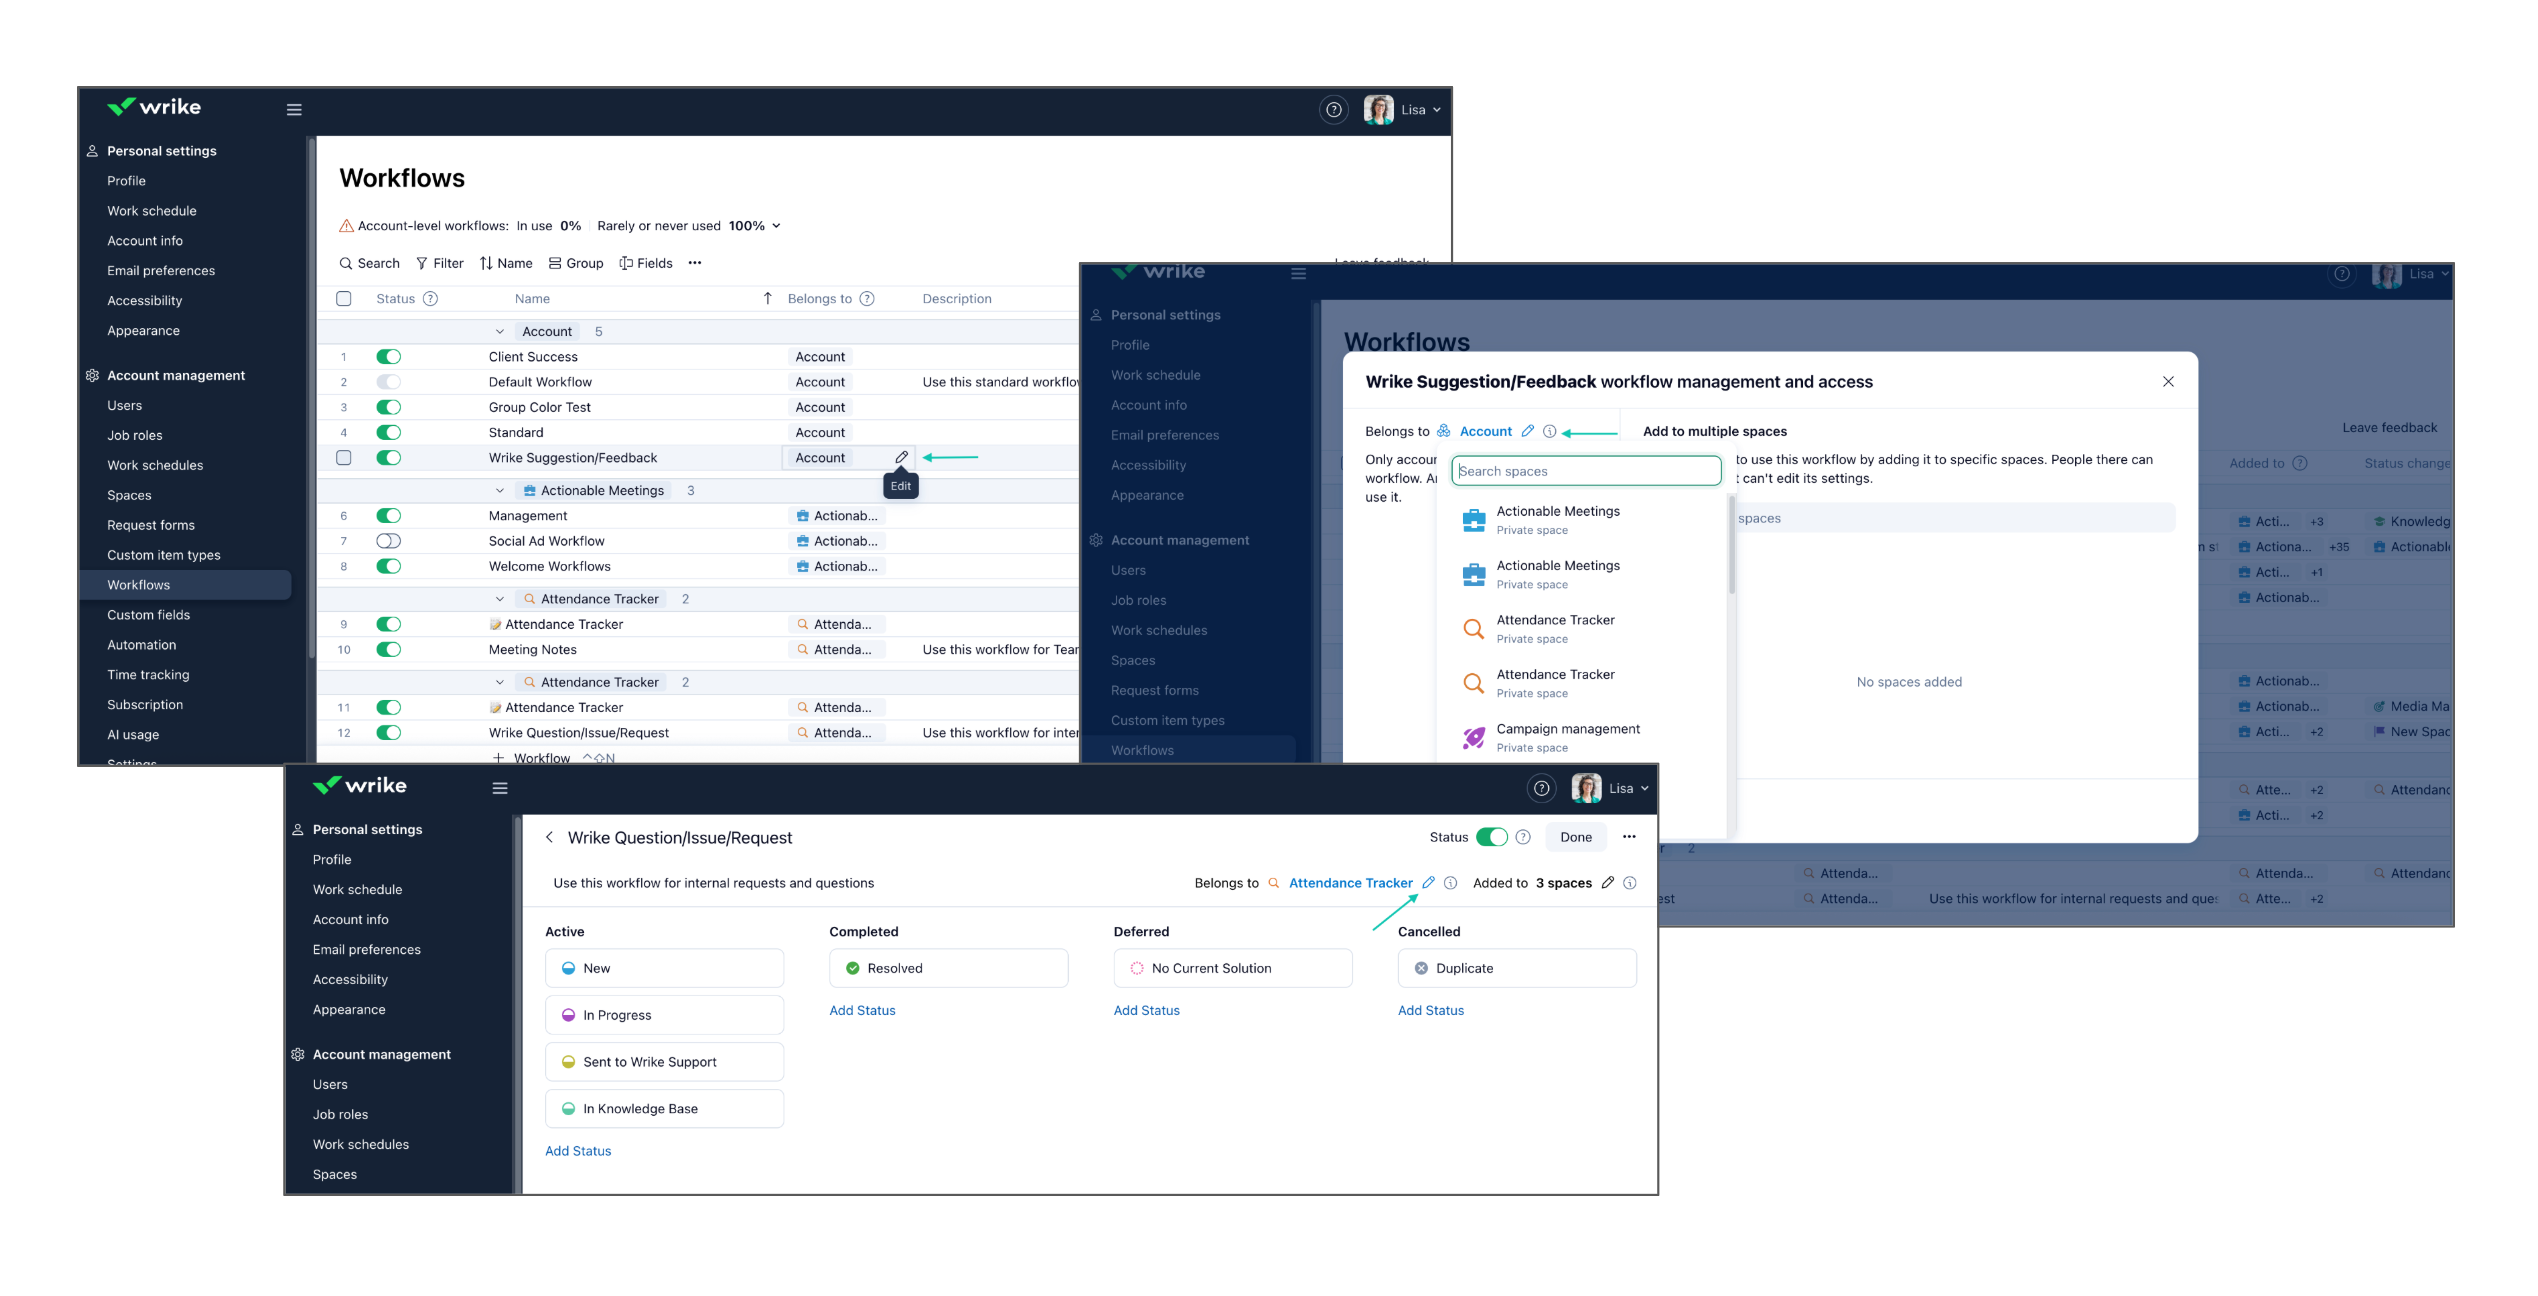Open help icon in bottom workflow window header
This screenshot has height=1296, width=2538.
pos(1541,788)
